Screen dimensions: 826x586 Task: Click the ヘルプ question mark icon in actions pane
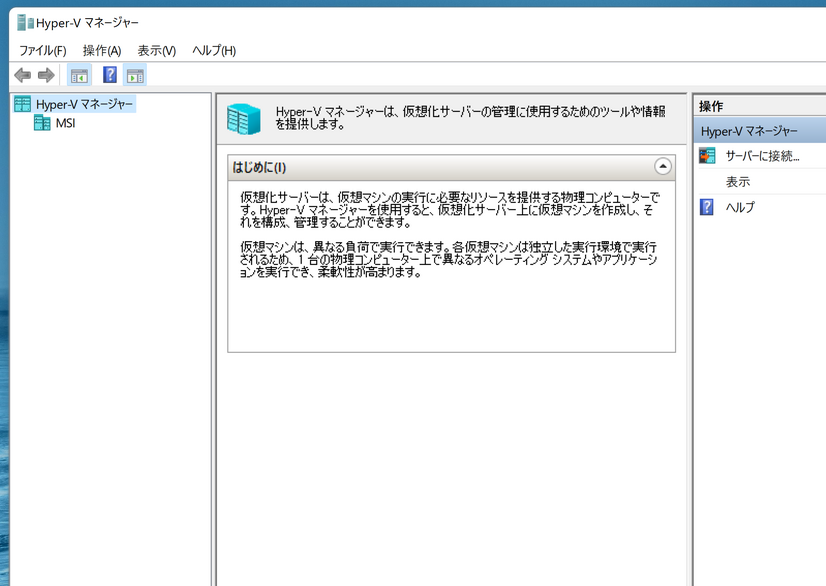pos(706,207)
